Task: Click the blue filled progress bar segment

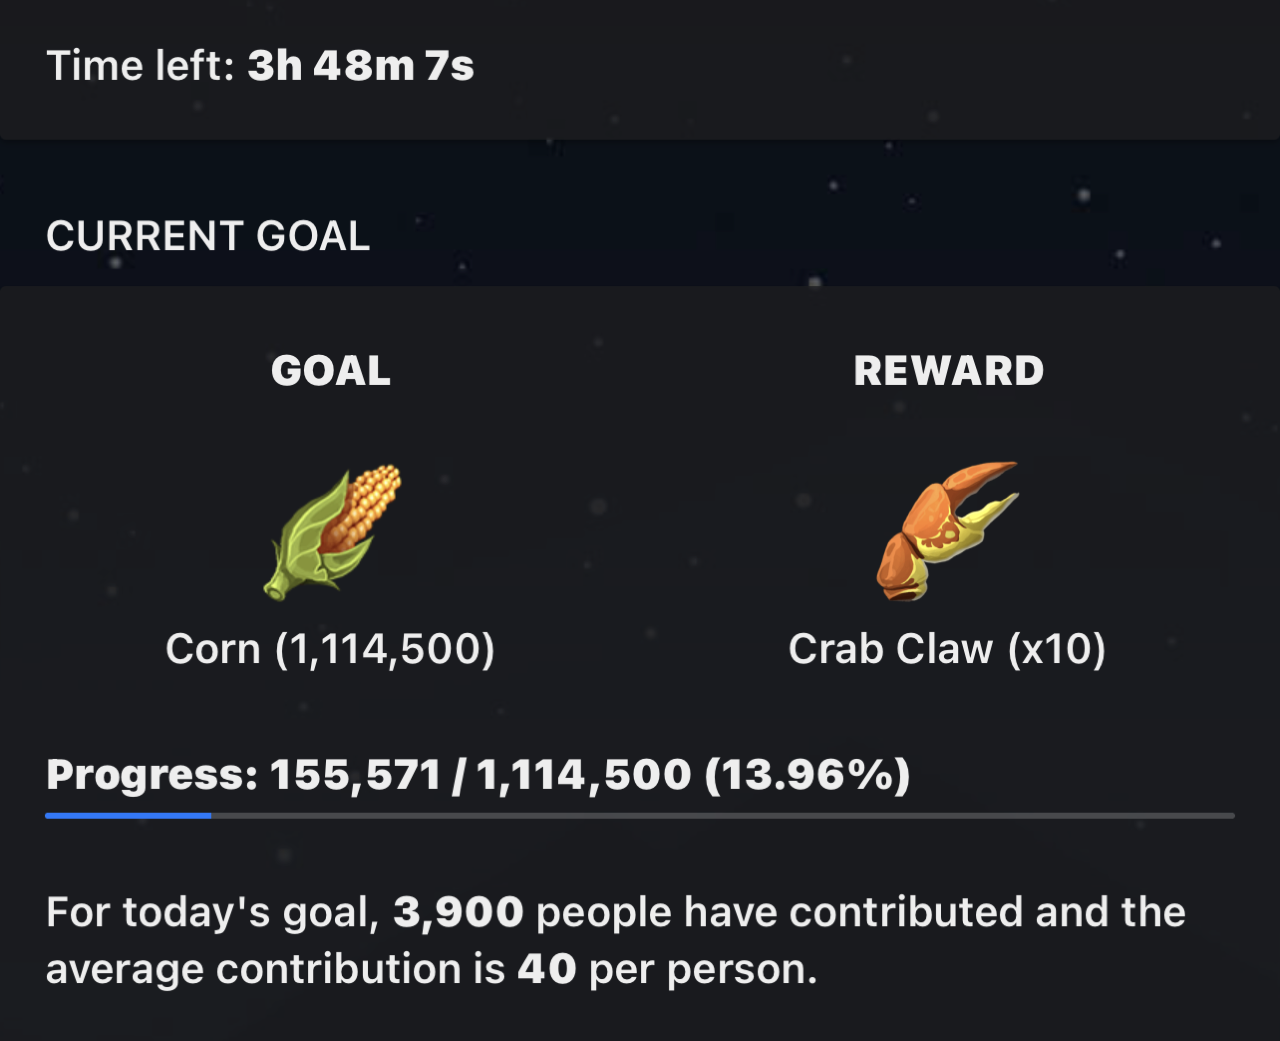Action: pos(128,816)
